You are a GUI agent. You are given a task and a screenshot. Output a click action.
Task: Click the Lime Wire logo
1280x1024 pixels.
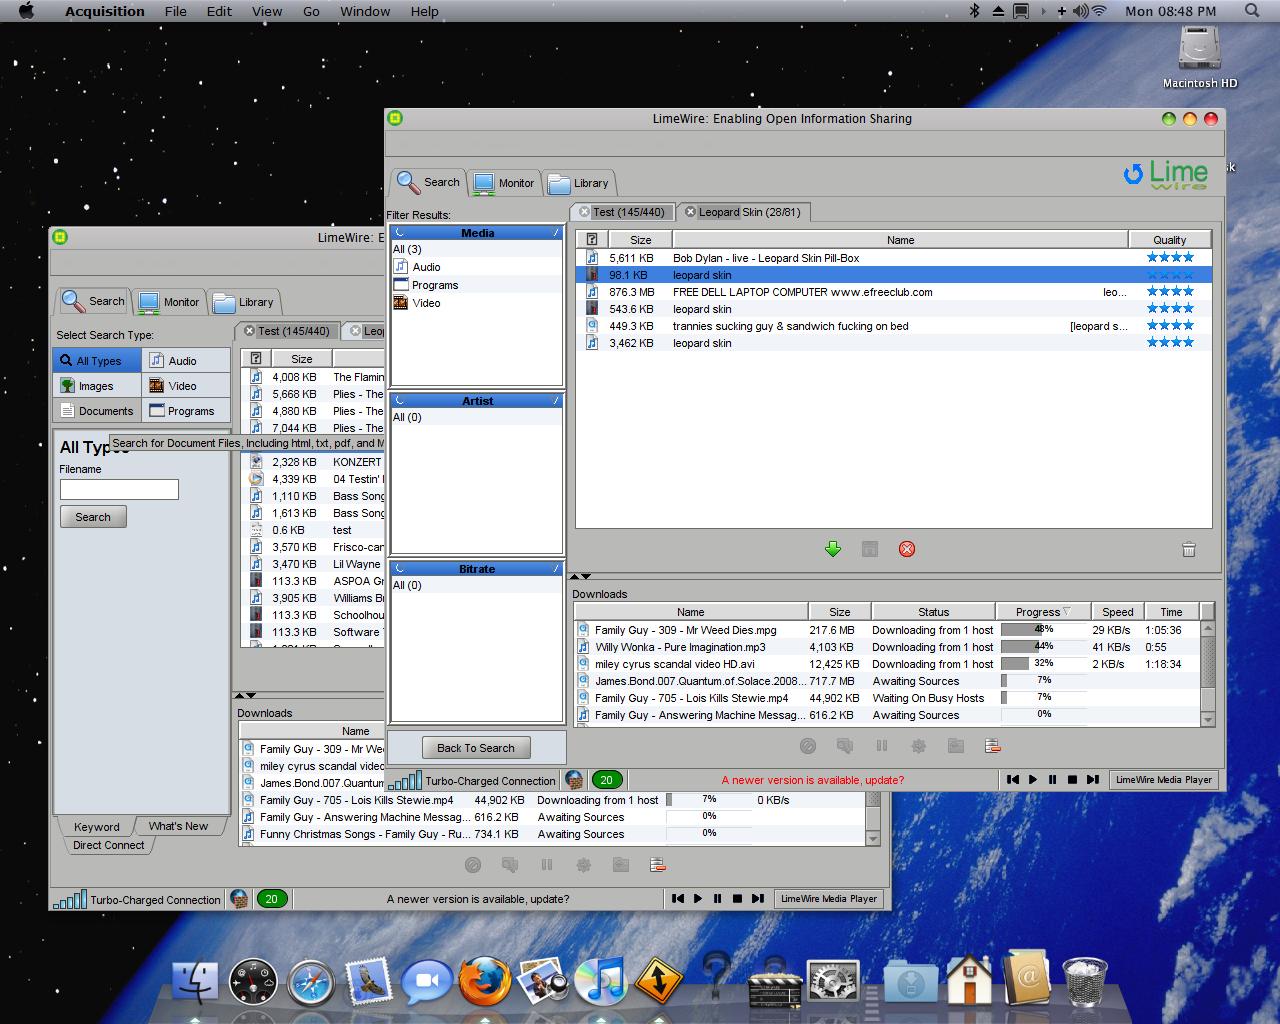1166,174
